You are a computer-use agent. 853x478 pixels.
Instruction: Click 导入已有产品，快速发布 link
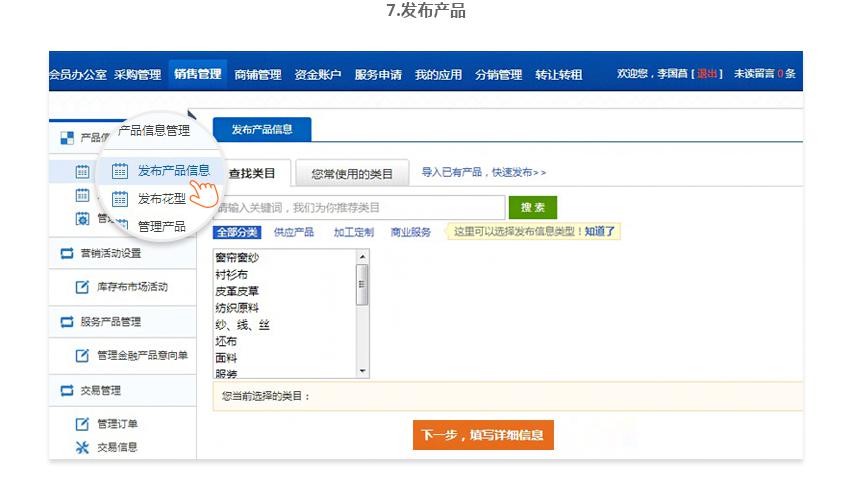coord(484,172)
